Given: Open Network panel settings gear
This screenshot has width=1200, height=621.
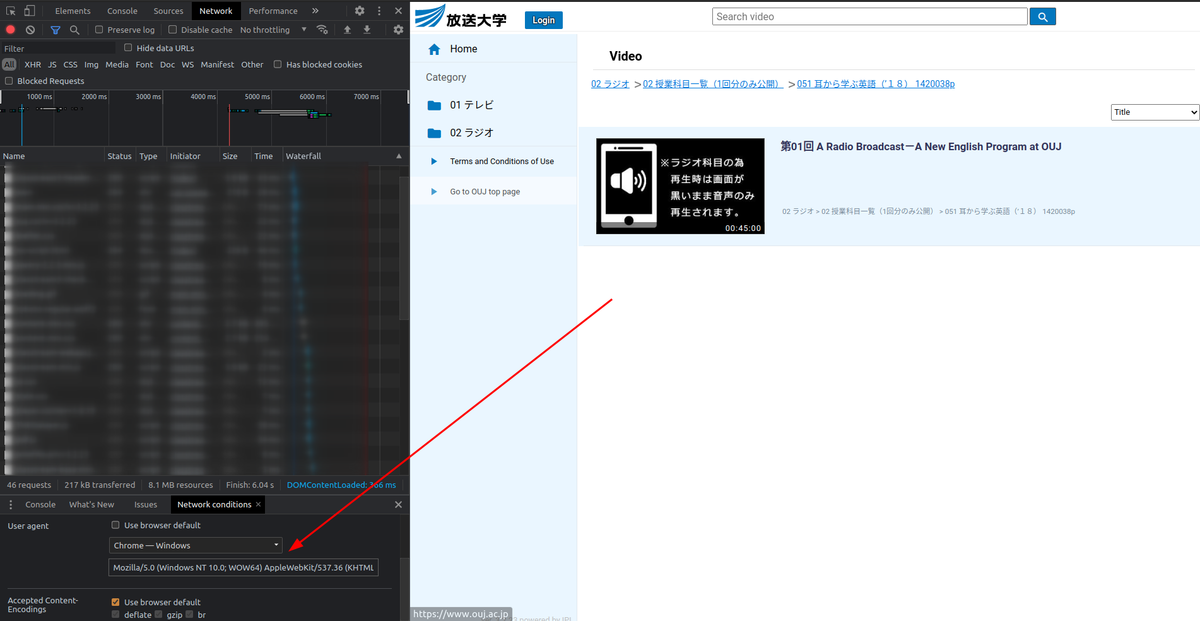Looking at the screenshot, I should click(398, 30).
